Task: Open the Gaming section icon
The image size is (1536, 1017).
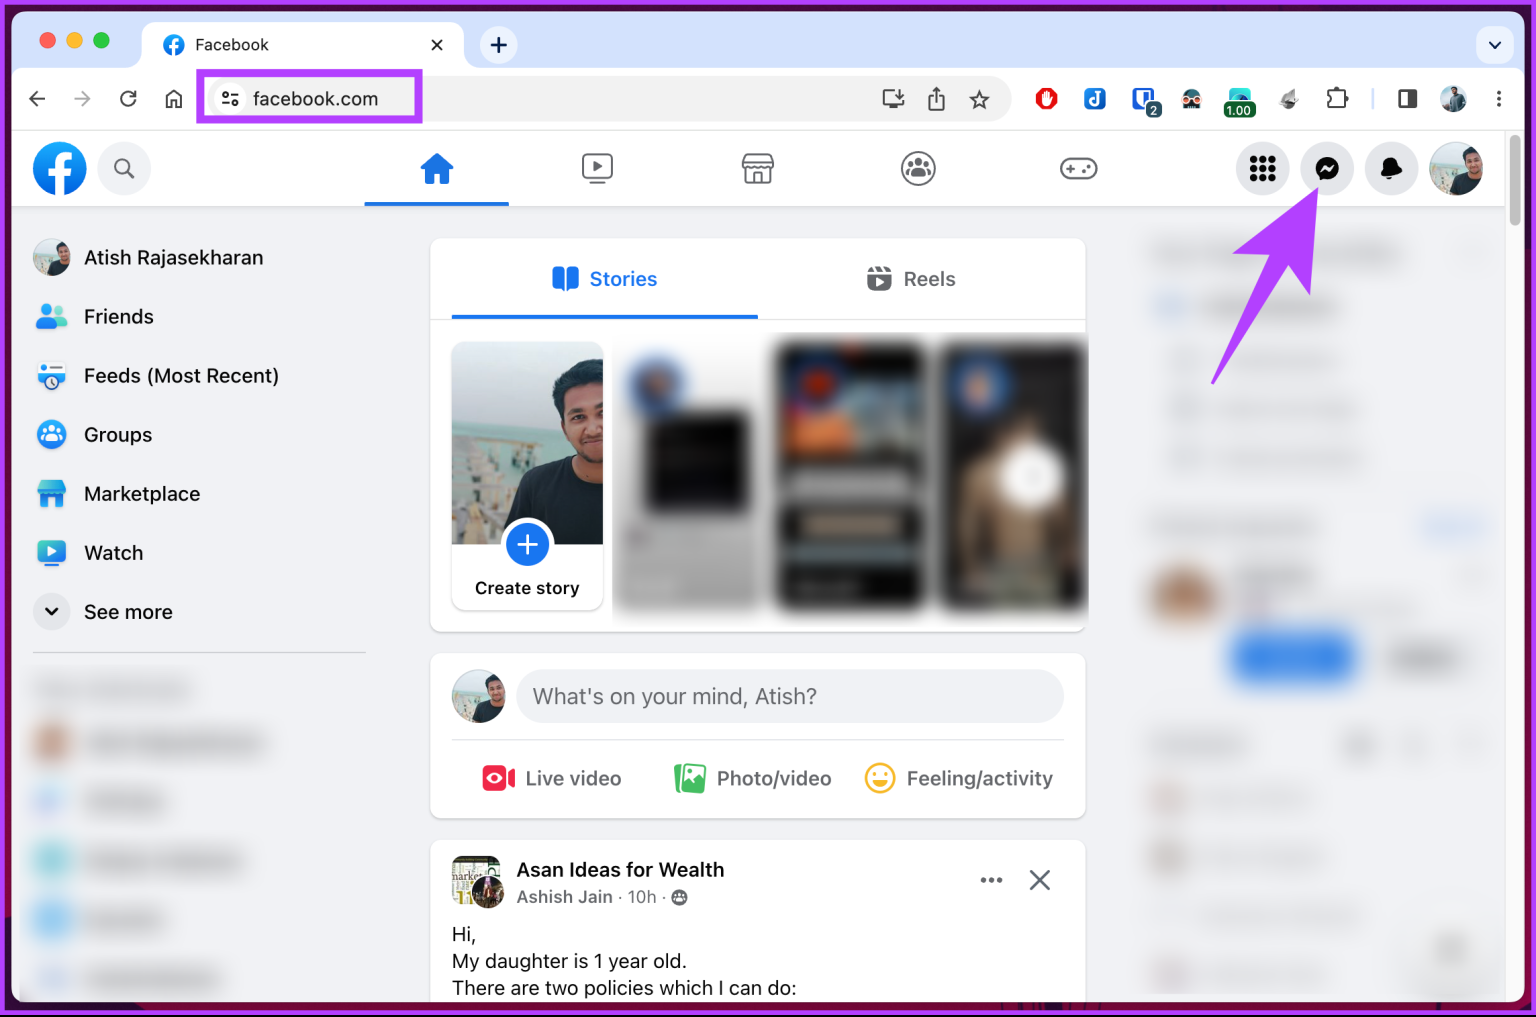Action: tap(1079, 168)
